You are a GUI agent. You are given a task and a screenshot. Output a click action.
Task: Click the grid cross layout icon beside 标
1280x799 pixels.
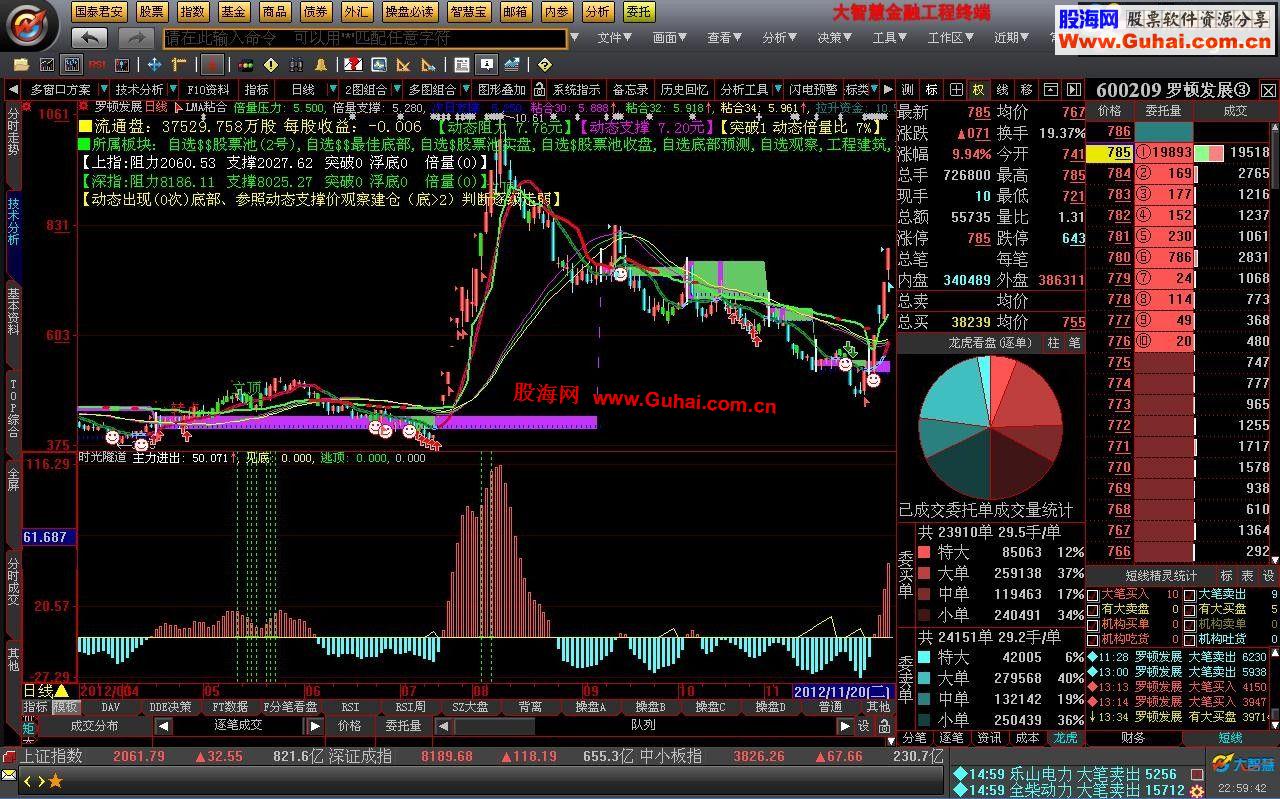[956, 89]
